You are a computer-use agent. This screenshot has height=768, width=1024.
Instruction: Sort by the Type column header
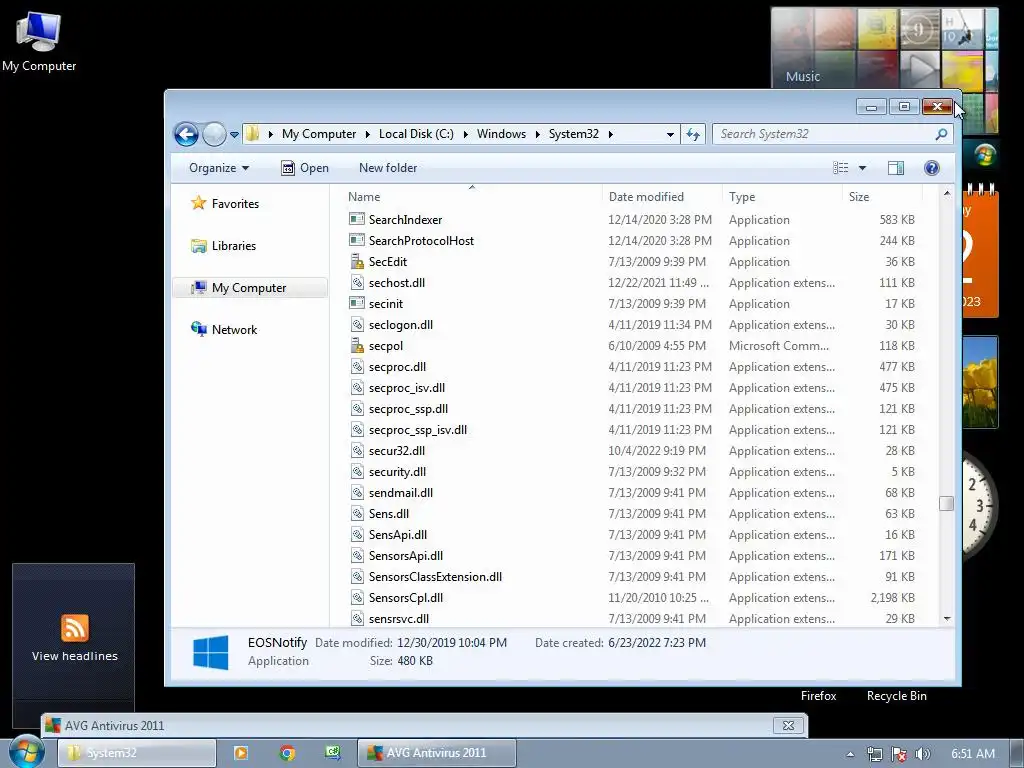782,197
